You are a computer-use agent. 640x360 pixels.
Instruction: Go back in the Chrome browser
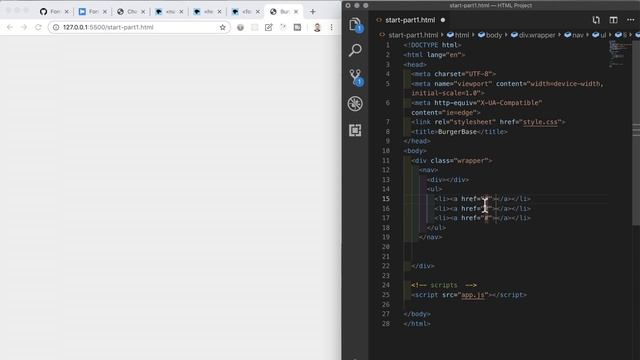pyautogui.click(x=10, y=27)
